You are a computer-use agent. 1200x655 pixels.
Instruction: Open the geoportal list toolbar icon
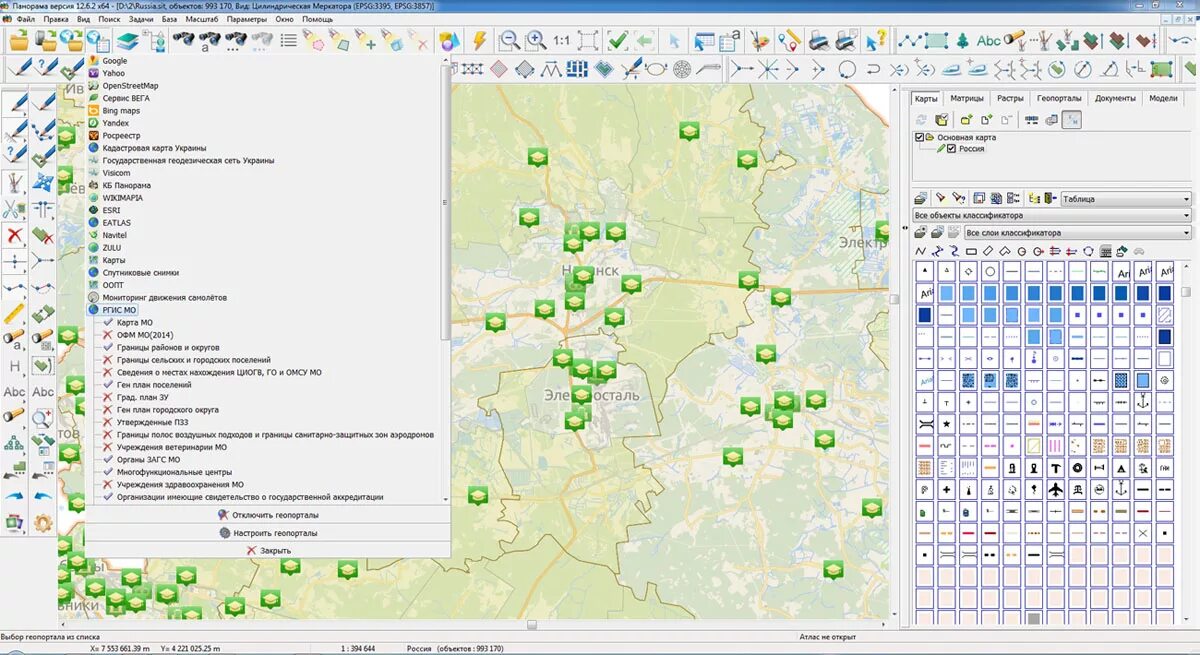point(97,41)
